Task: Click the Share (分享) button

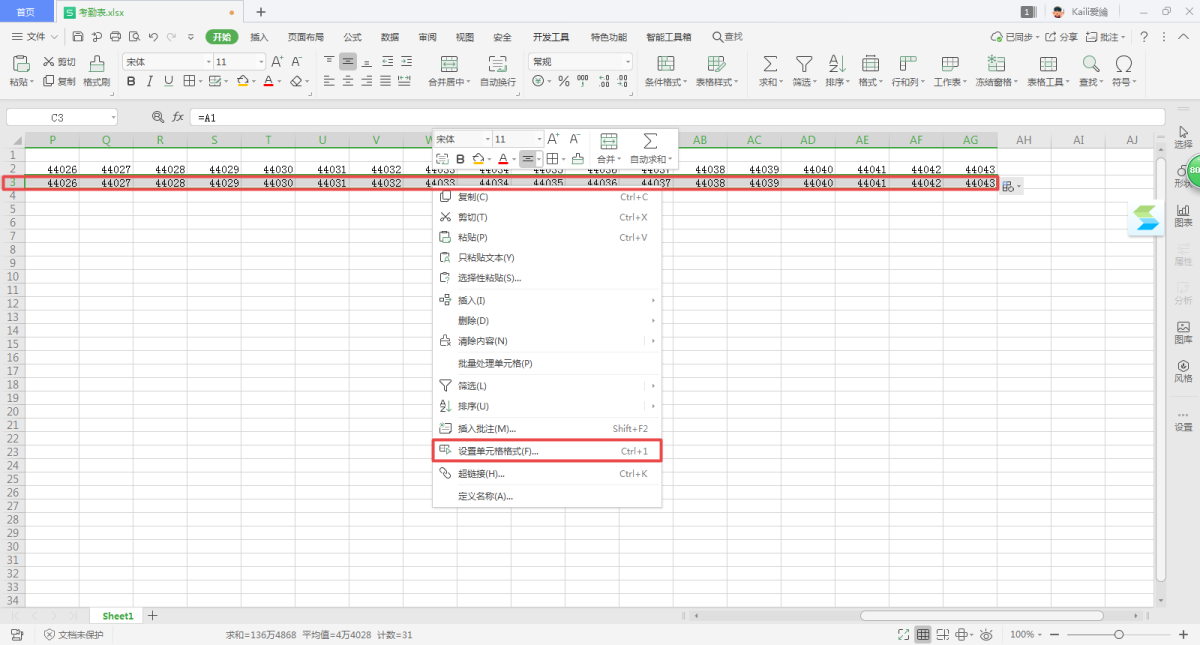Action: pos(1062,37)
